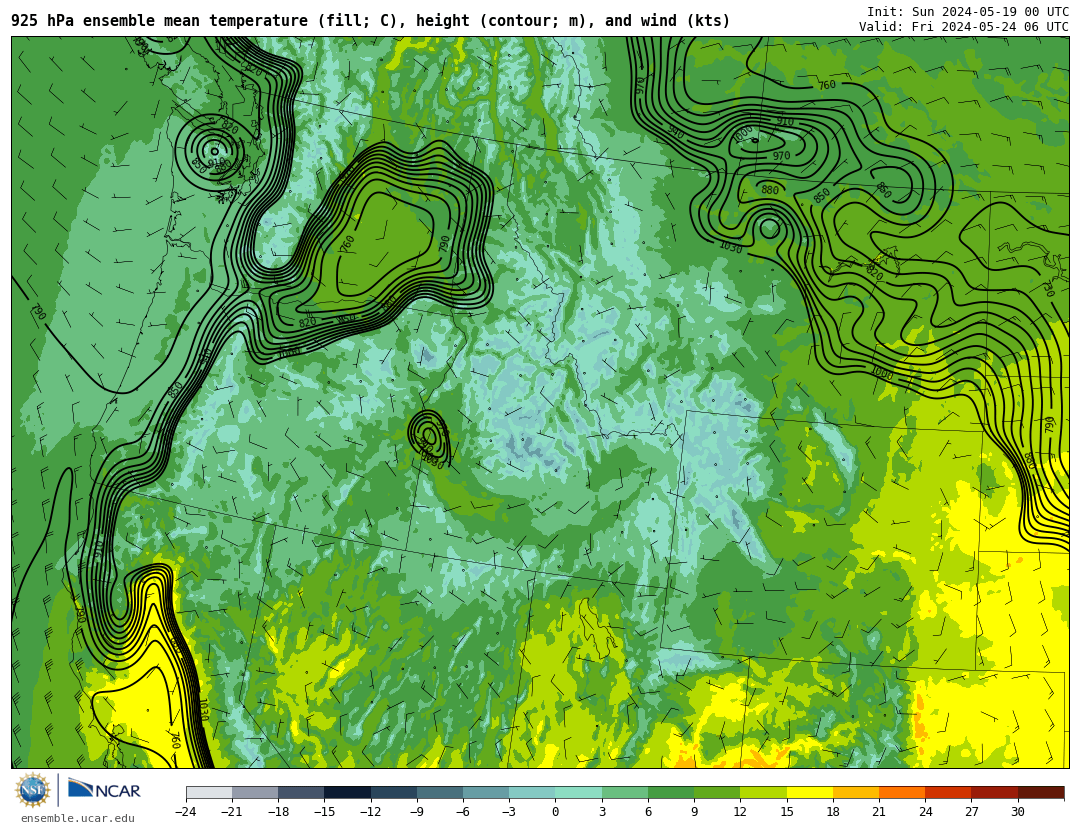
Task: Click the colorbar tick label -21
Action: 231,812
